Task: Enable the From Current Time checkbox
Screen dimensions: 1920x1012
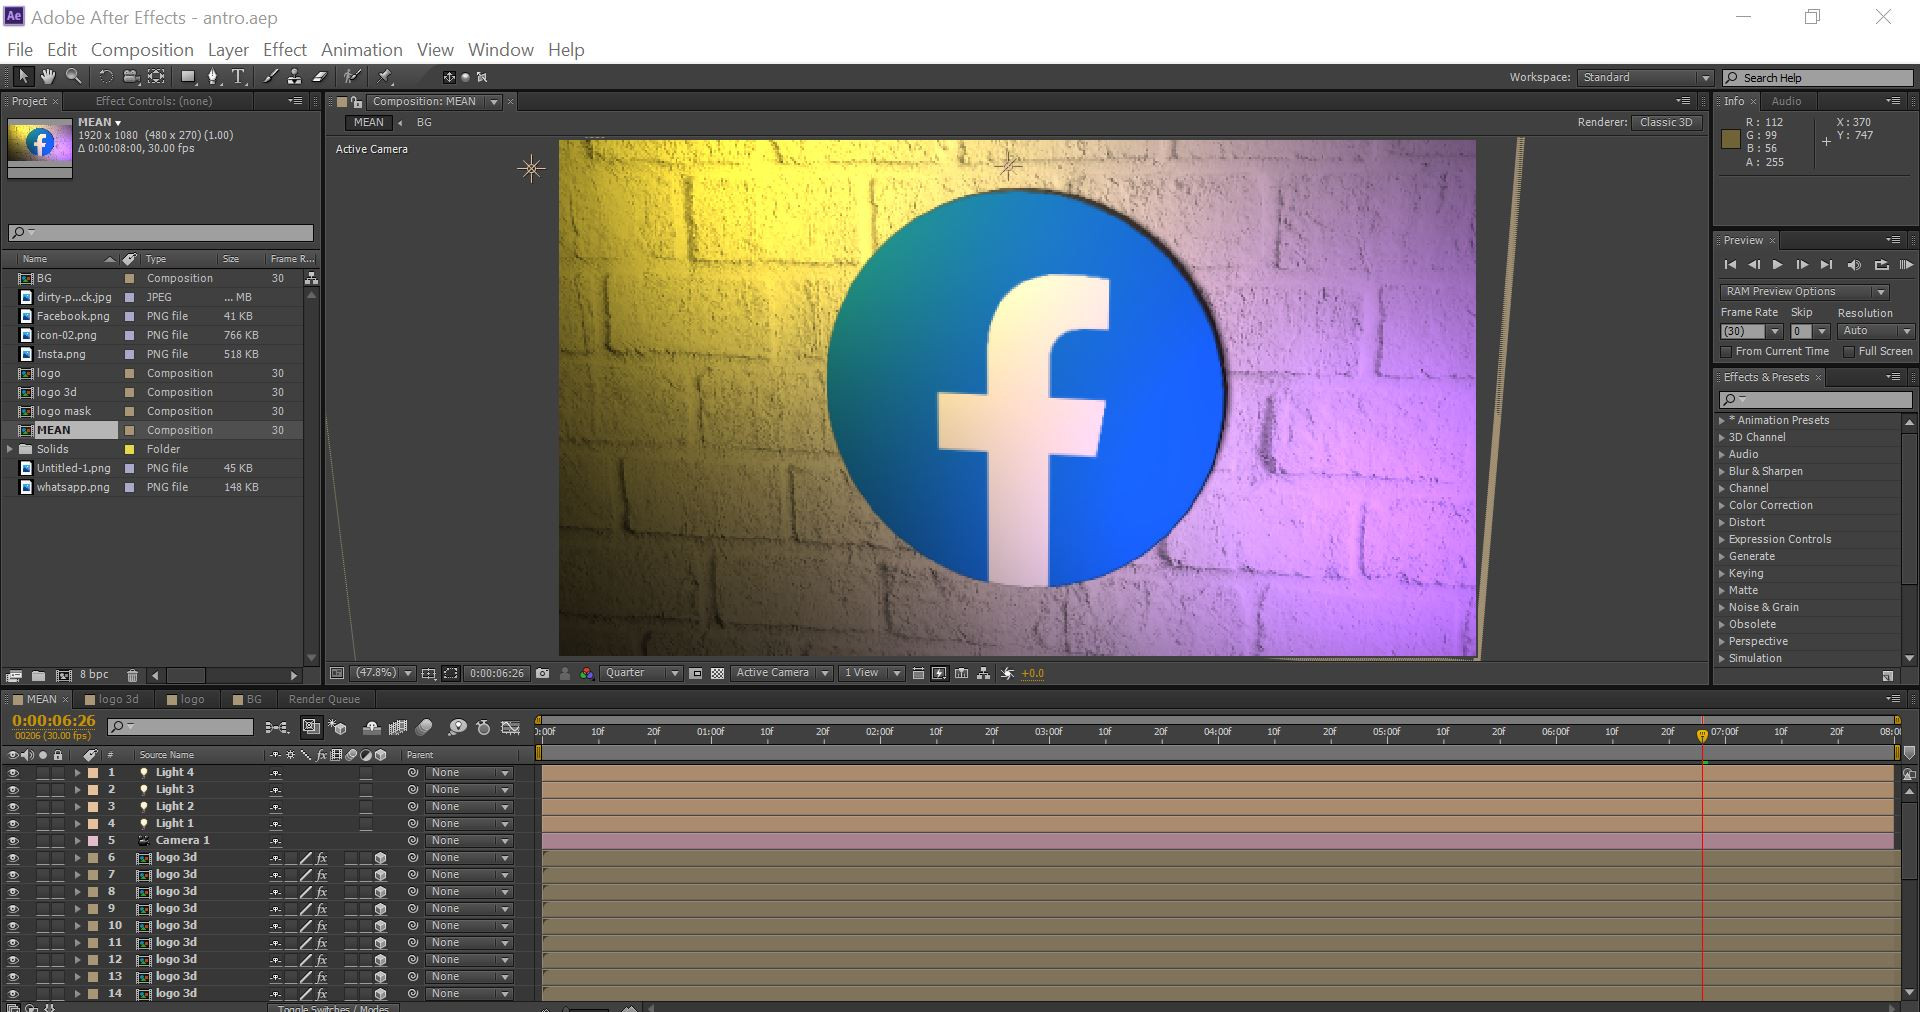Action: (1726, 352)
